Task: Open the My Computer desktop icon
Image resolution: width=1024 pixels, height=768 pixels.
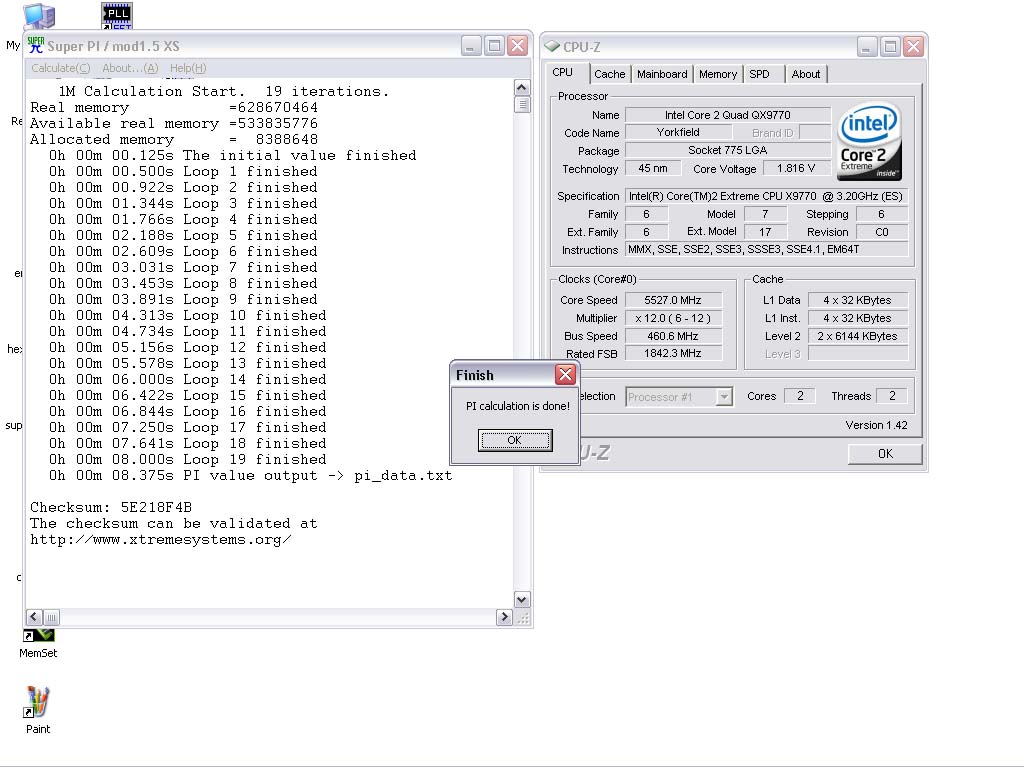Action: point(39,16)
